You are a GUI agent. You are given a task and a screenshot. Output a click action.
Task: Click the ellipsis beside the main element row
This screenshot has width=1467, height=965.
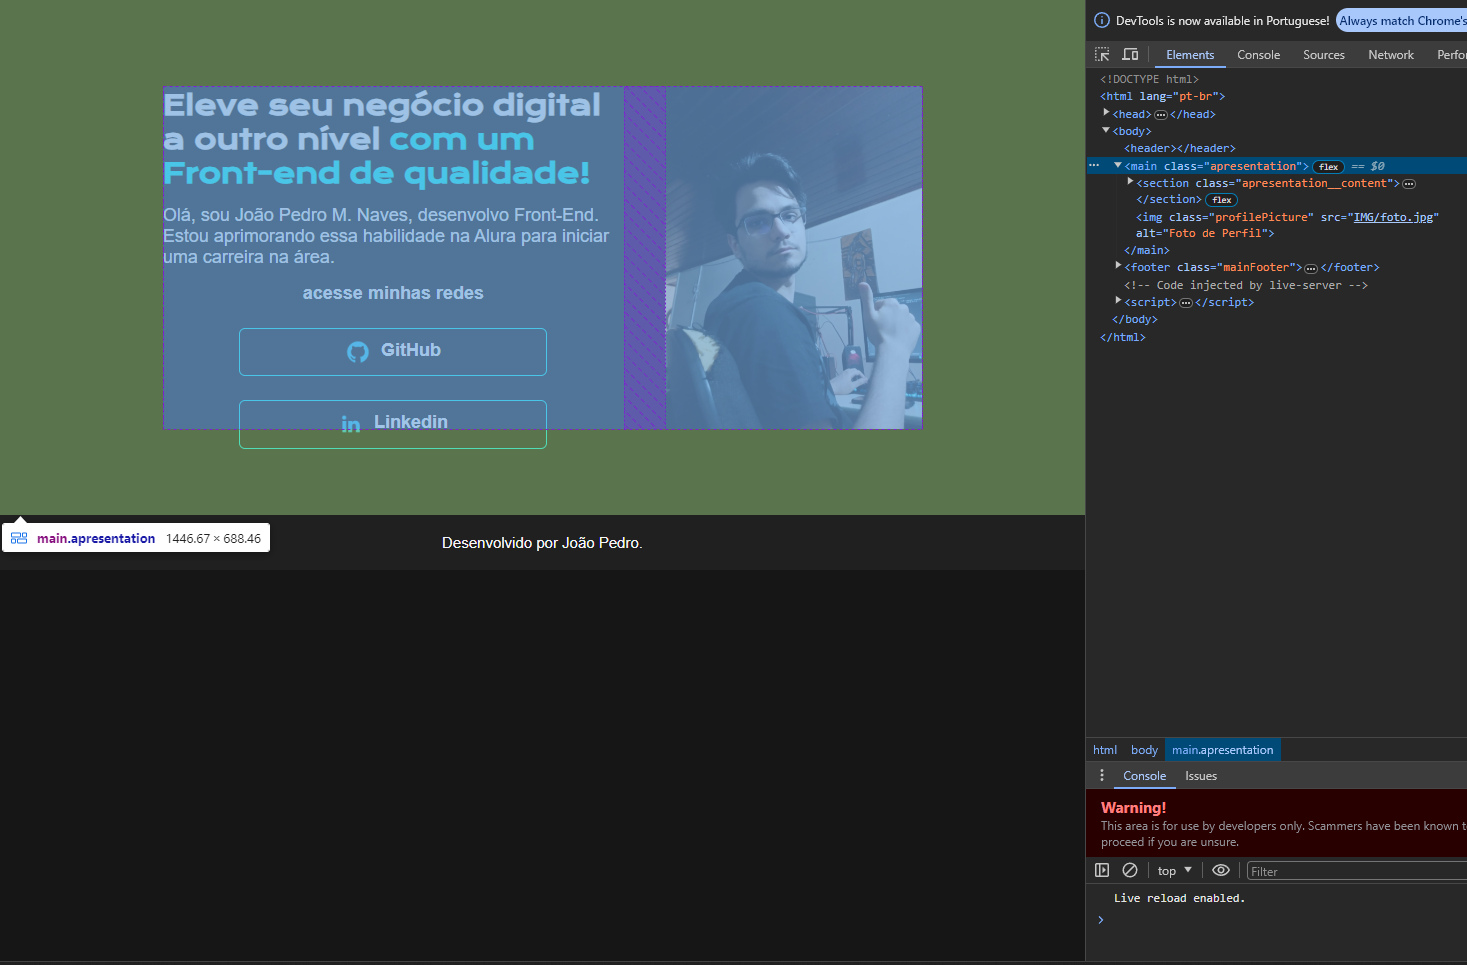[x=1094, y=166]
